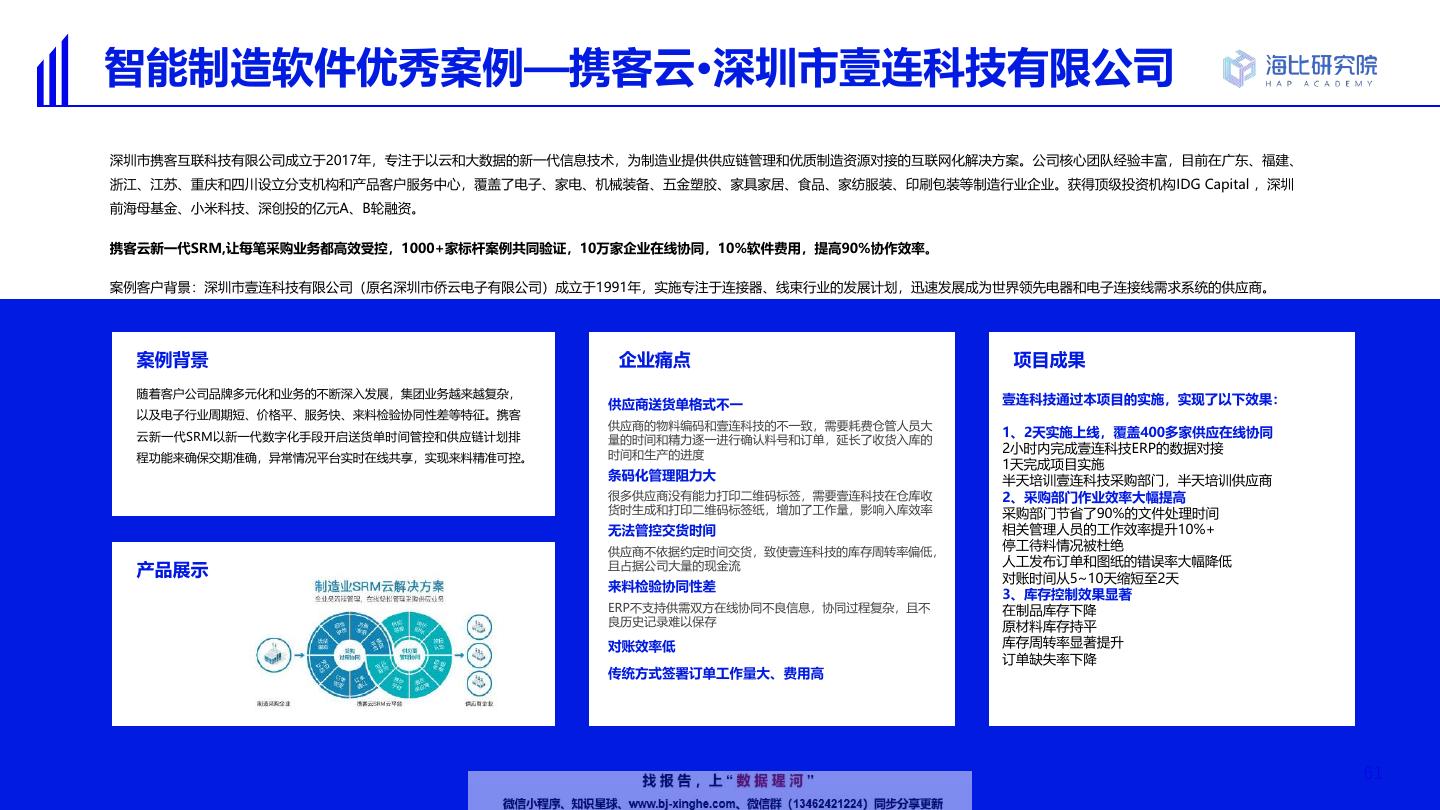The width and height of the screenshot is (1440, 810).
Task: Select the pain point 条码化管理阻力大
Action: tap(662, 475)
